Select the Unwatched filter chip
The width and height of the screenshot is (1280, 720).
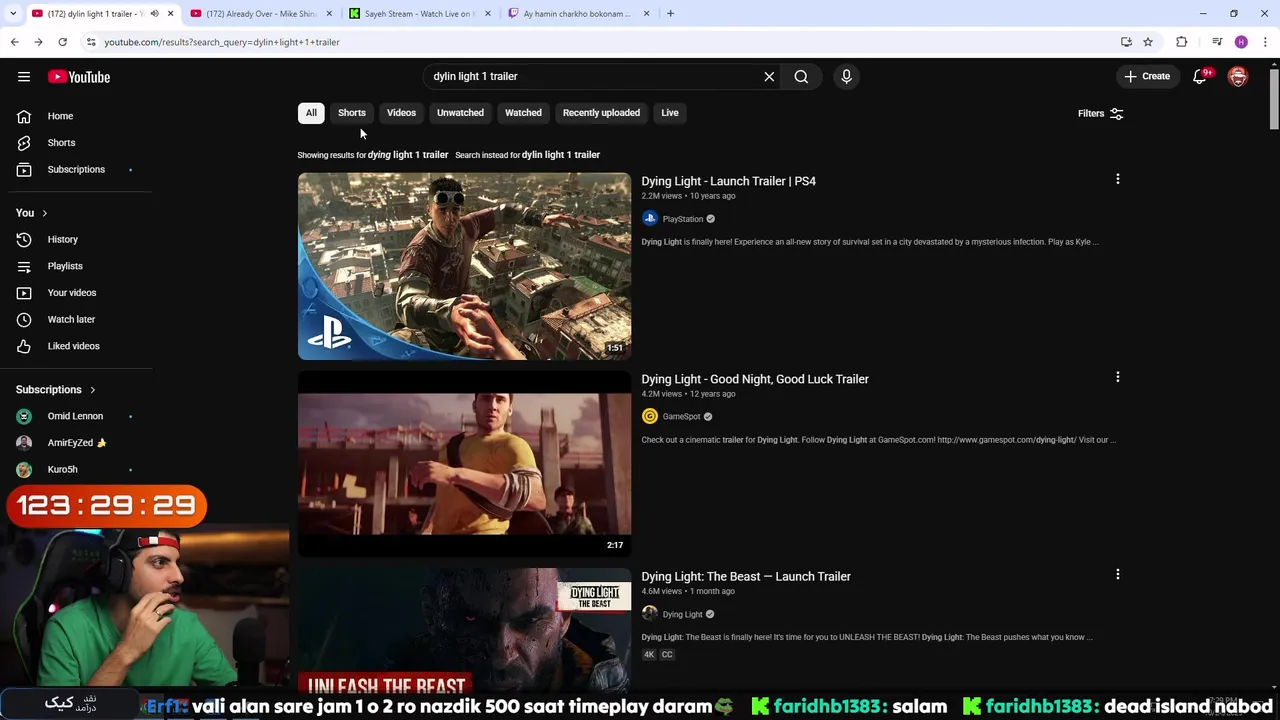[460, 113]
